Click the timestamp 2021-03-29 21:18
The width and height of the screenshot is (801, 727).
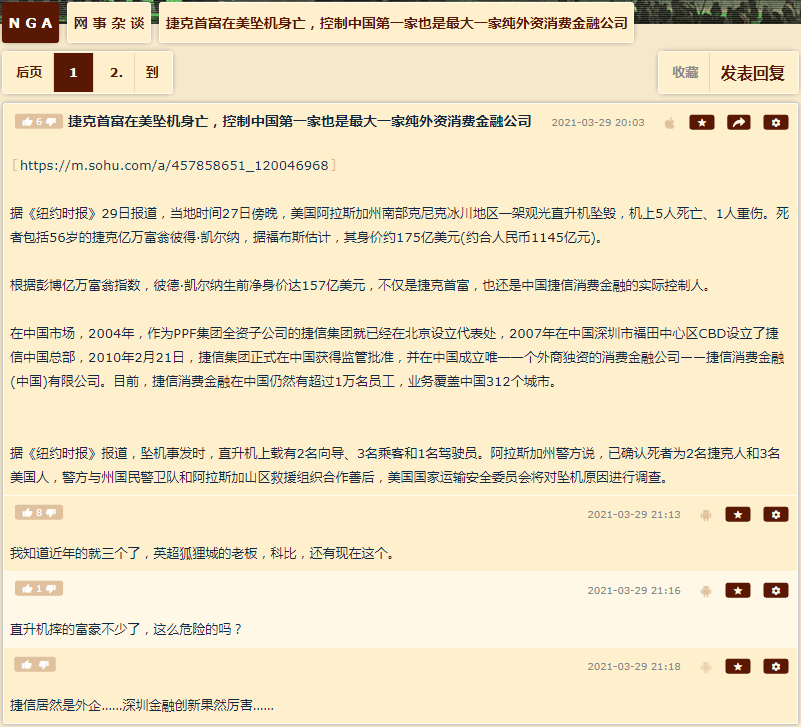pyautogui.click(x=634, y=667)
